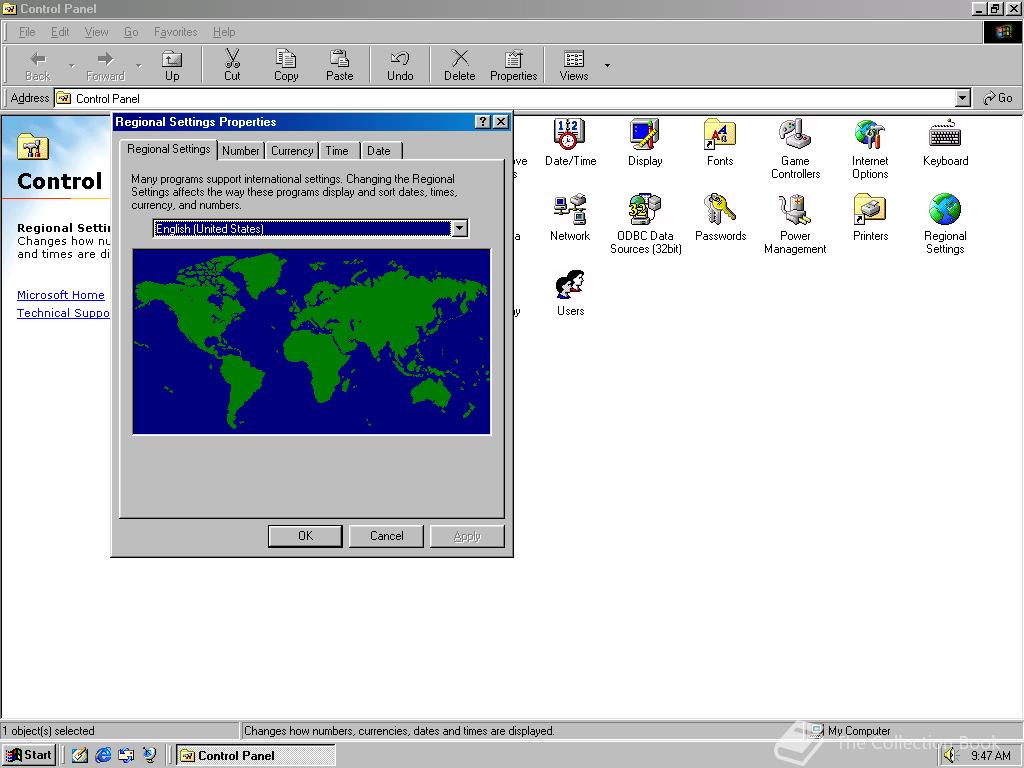This screenshot has height=768, width=1024.
Task: Select the Regional Settings tab
Action: click(x=168, y=149)
